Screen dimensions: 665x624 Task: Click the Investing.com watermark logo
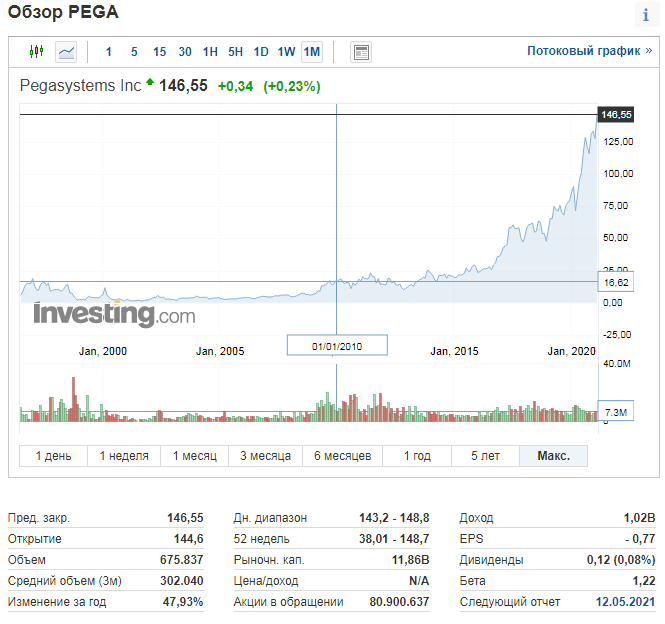(x=113, y=314)
